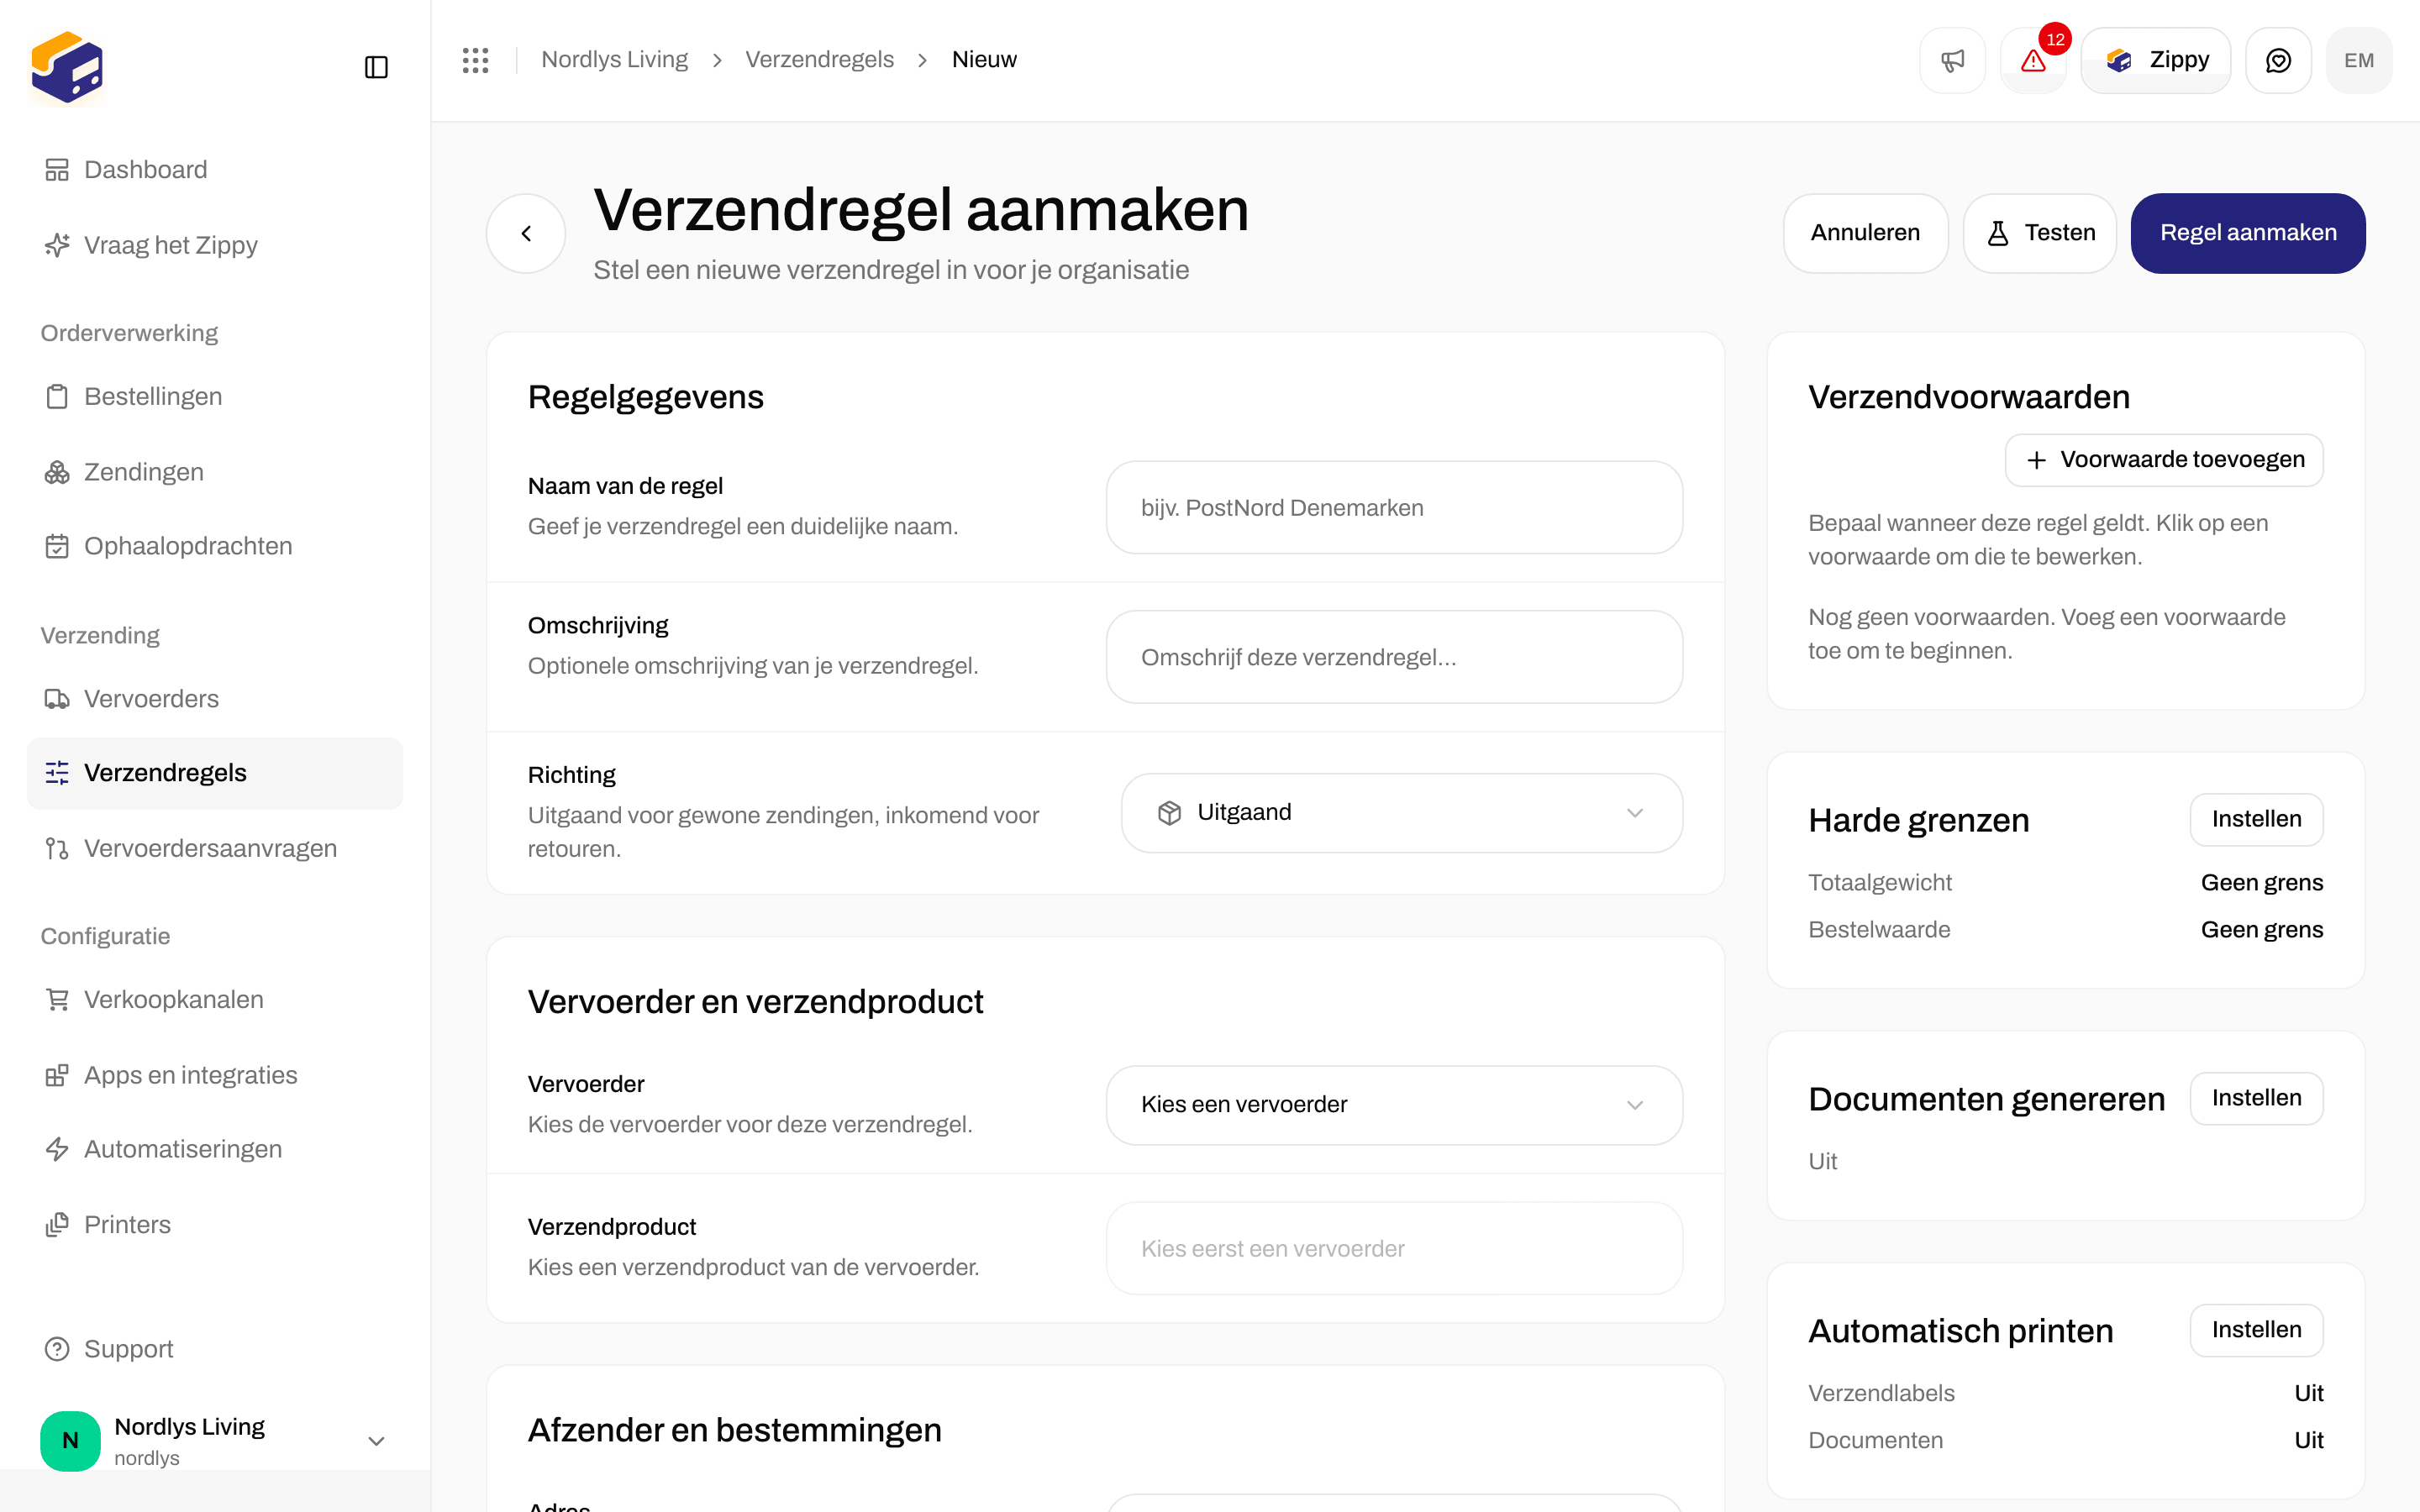The image size is (2420, 1512).
Task: Click Regel aanmaken button
Action: pyautogui.click(x=2248, y=233)
